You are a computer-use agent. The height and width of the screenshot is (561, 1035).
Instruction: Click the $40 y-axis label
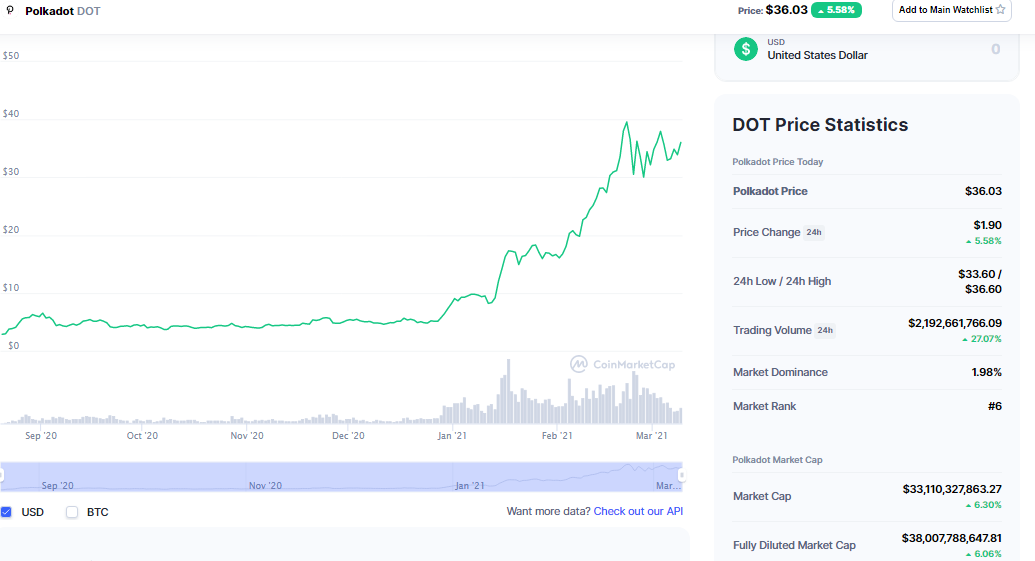(11, 114)
